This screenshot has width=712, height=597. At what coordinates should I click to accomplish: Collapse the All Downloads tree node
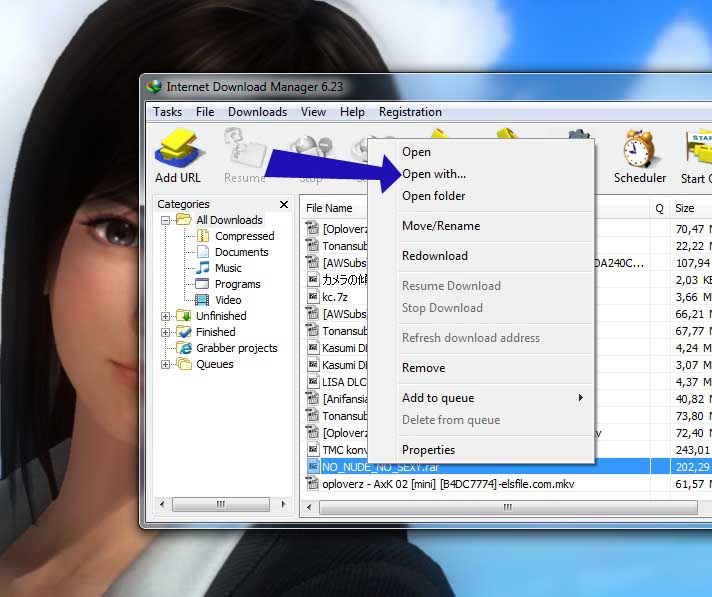166,221
